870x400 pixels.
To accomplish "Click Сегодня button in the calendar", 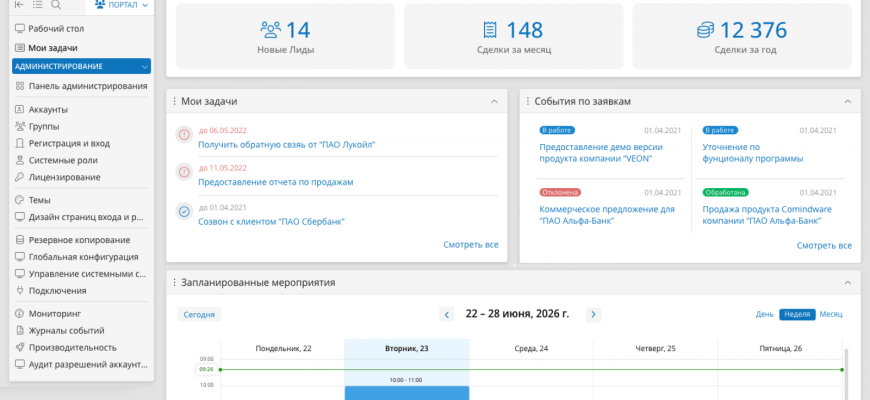I will (x=198, y=314).
